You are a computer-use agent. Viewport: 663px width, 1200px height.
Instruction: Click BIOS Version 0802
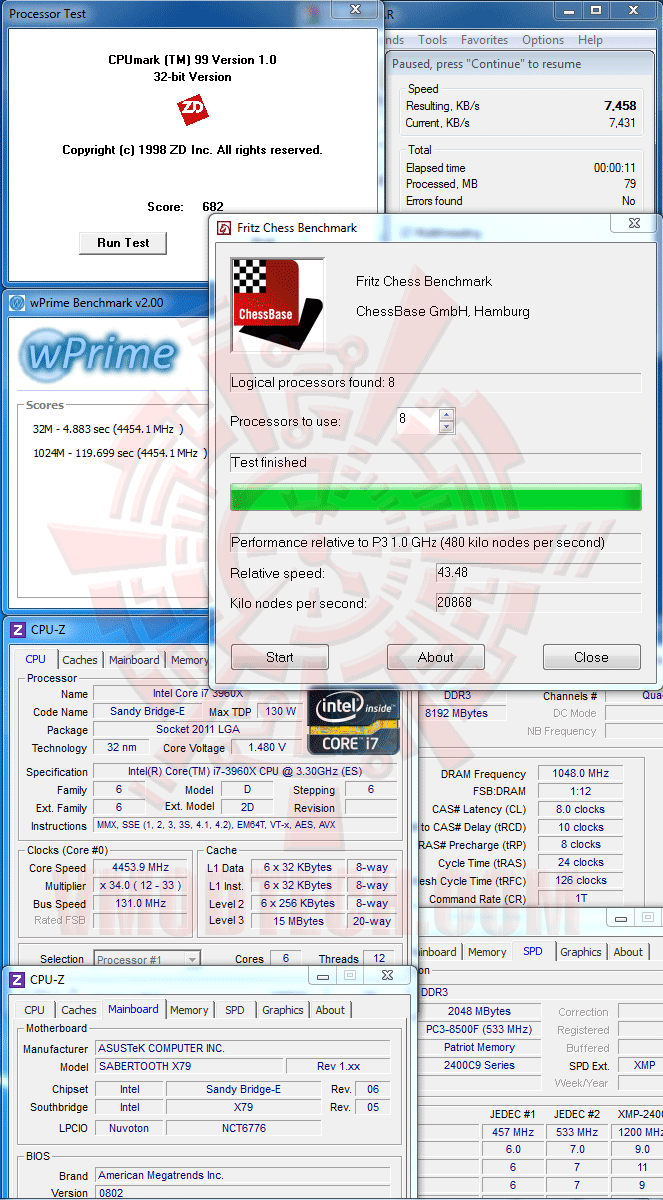(x=242, y=1193)
